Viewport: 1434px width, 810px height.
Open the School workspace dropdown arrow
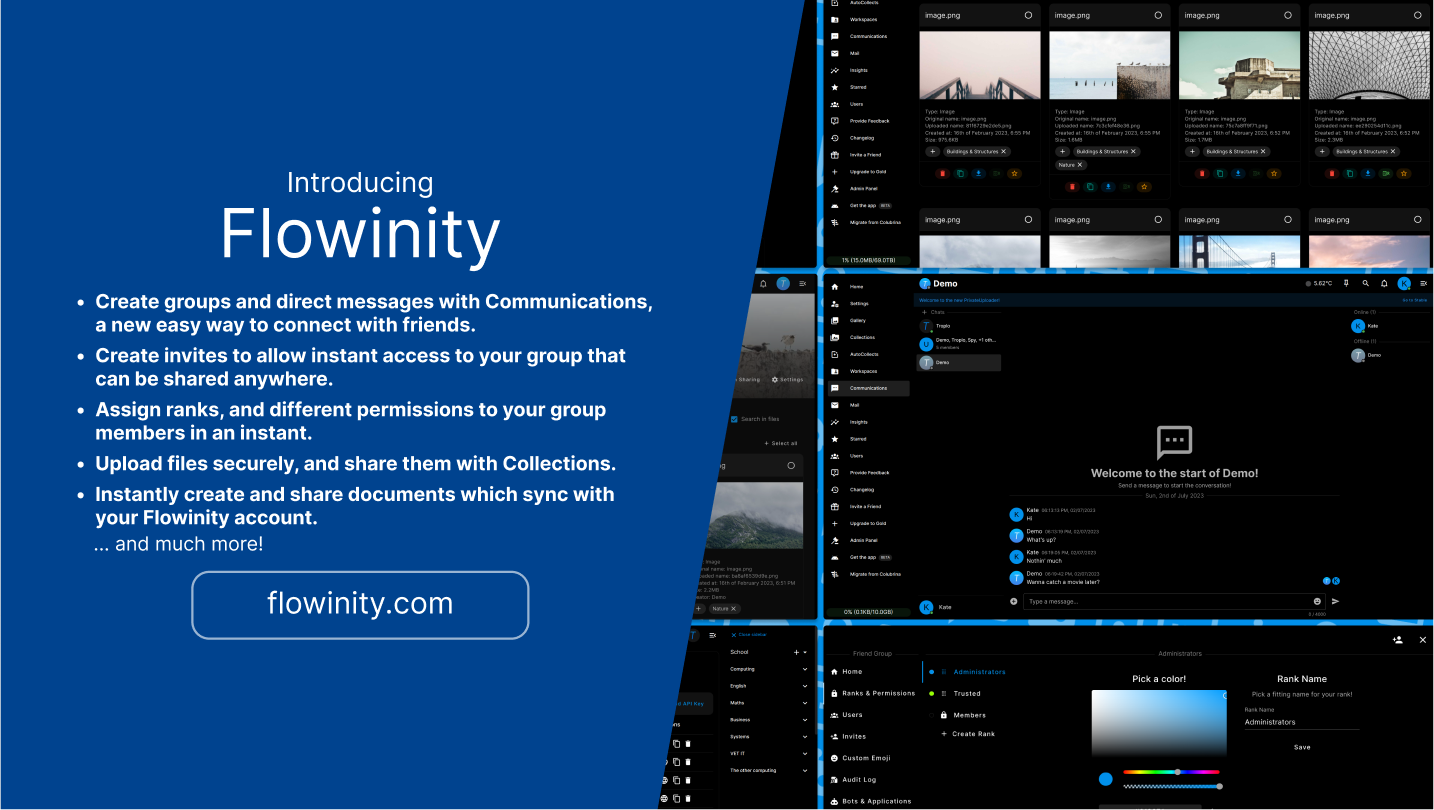coord(805,652)
